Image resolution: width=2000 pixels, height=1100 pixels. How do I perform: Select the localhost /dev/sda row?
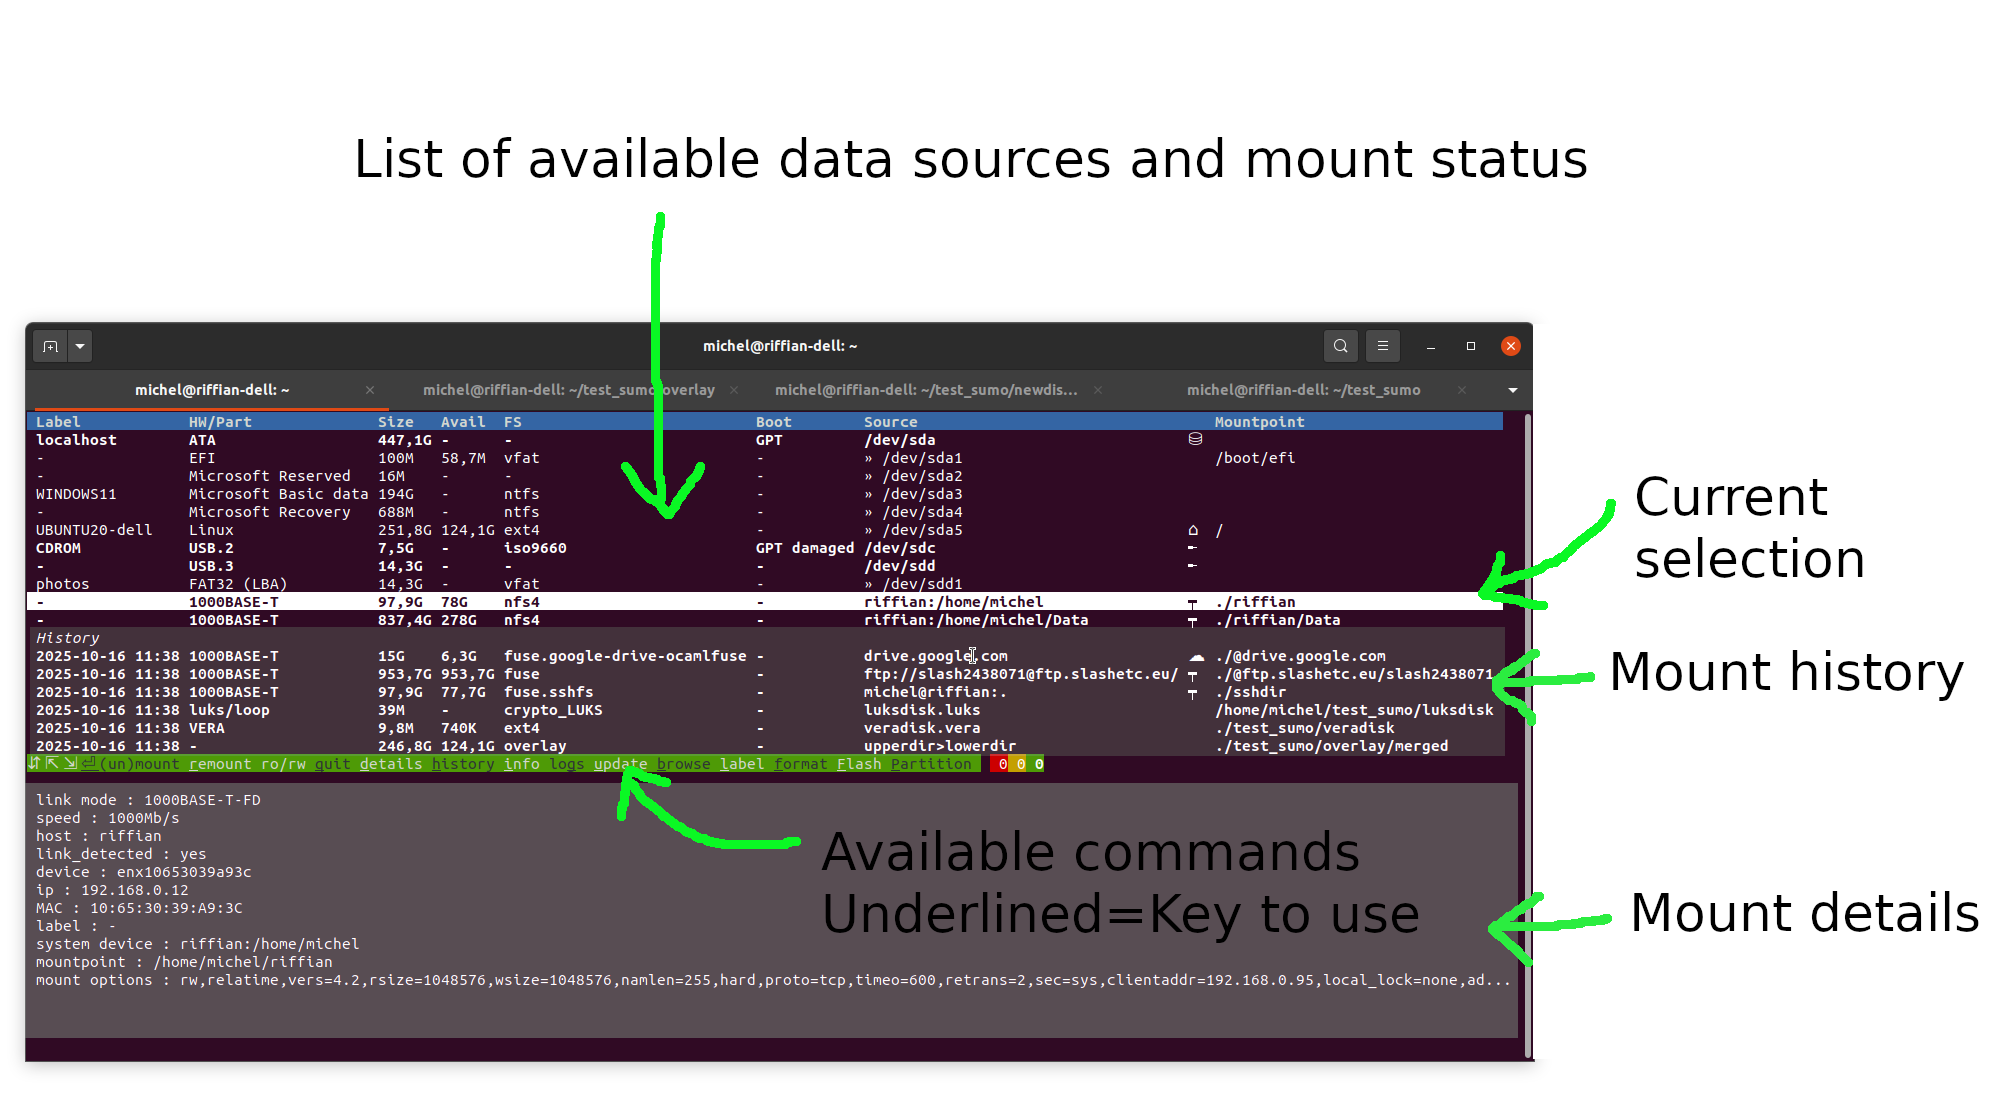[765, 440]
